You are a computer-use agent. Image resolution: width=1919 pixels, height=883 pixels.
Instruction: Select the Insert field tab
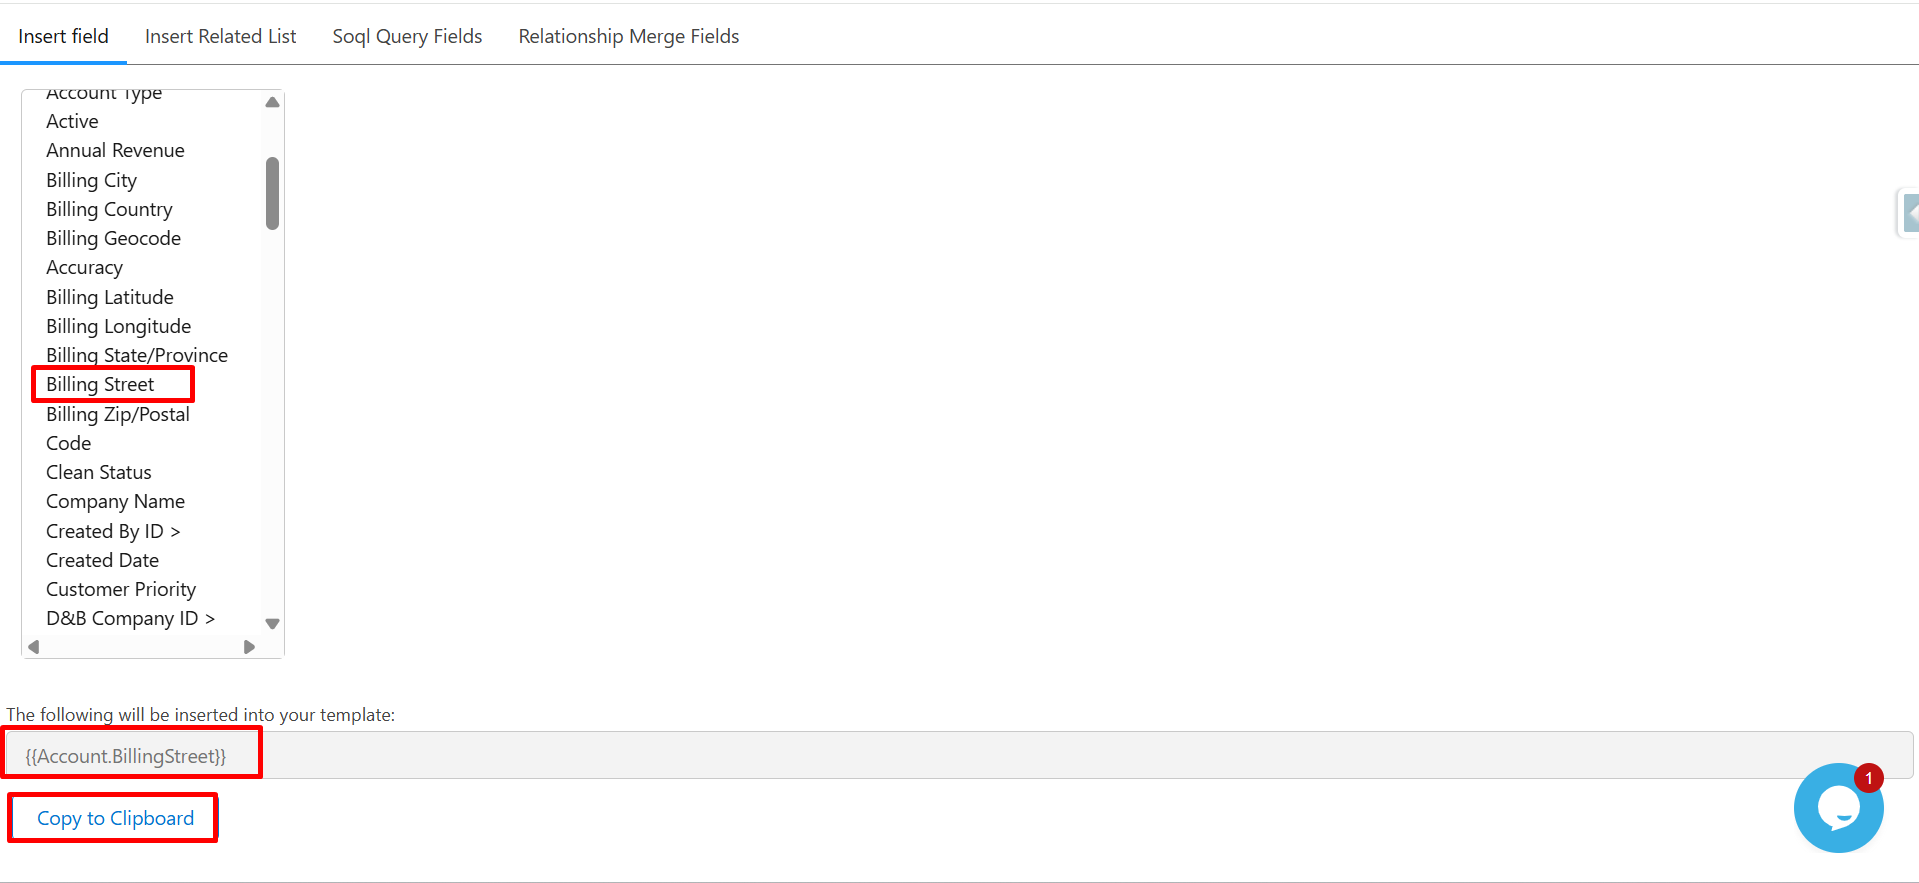tap(63, 36)
